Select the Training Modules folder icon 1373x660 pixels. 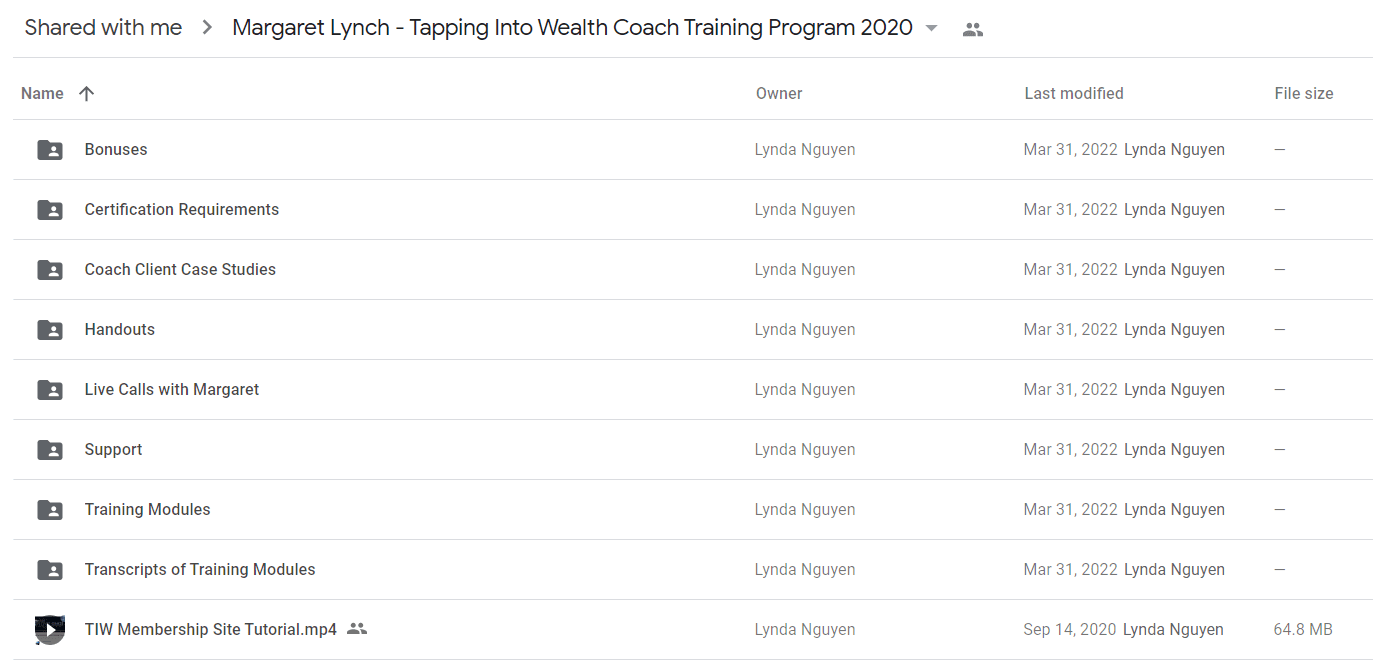pyautogui.click(x=50, y=510)
